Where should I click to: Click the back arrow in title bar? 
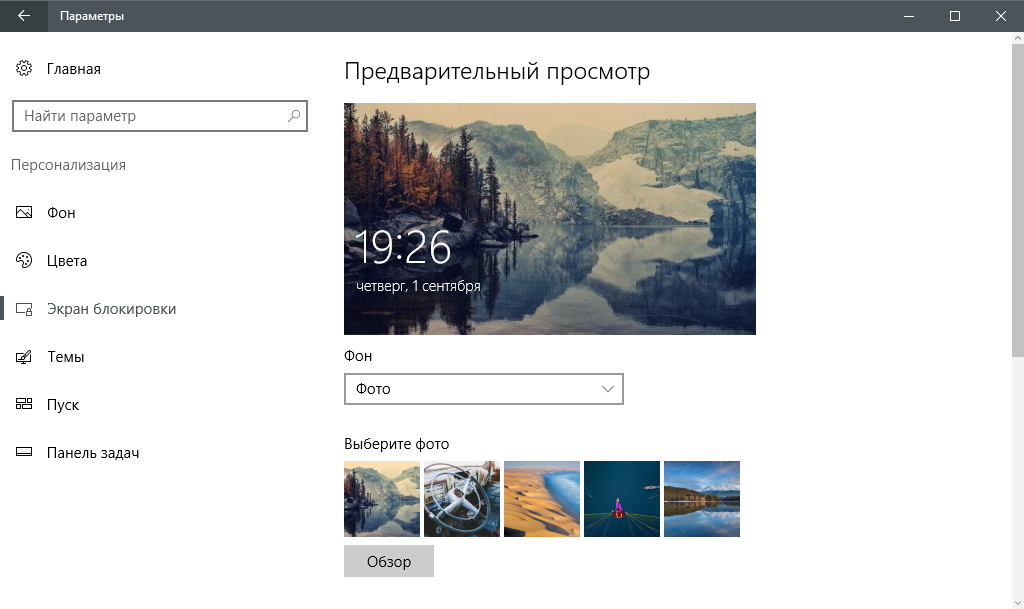(x=24, y=16)
